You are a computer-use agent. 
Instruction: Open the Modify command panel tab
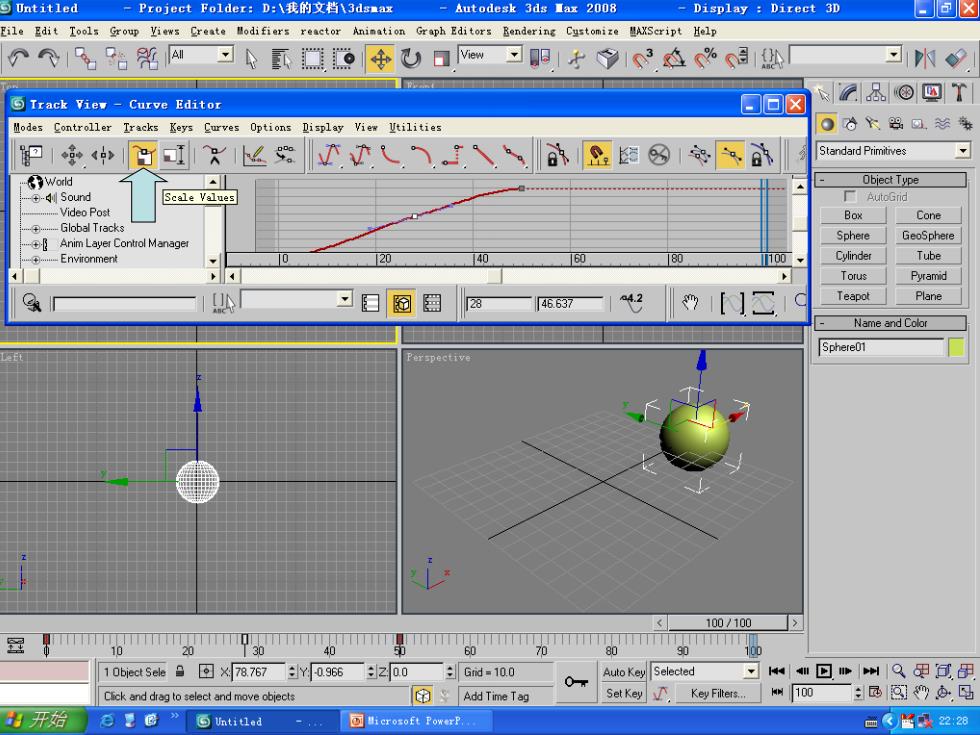849,93
